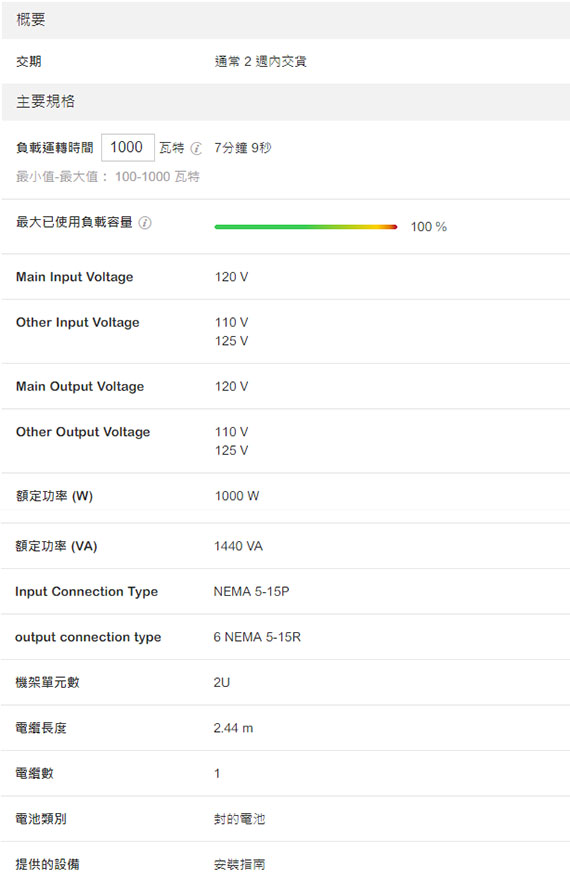
Task: Click the info icon beside 瓦特
Action: tap(196, 148)
